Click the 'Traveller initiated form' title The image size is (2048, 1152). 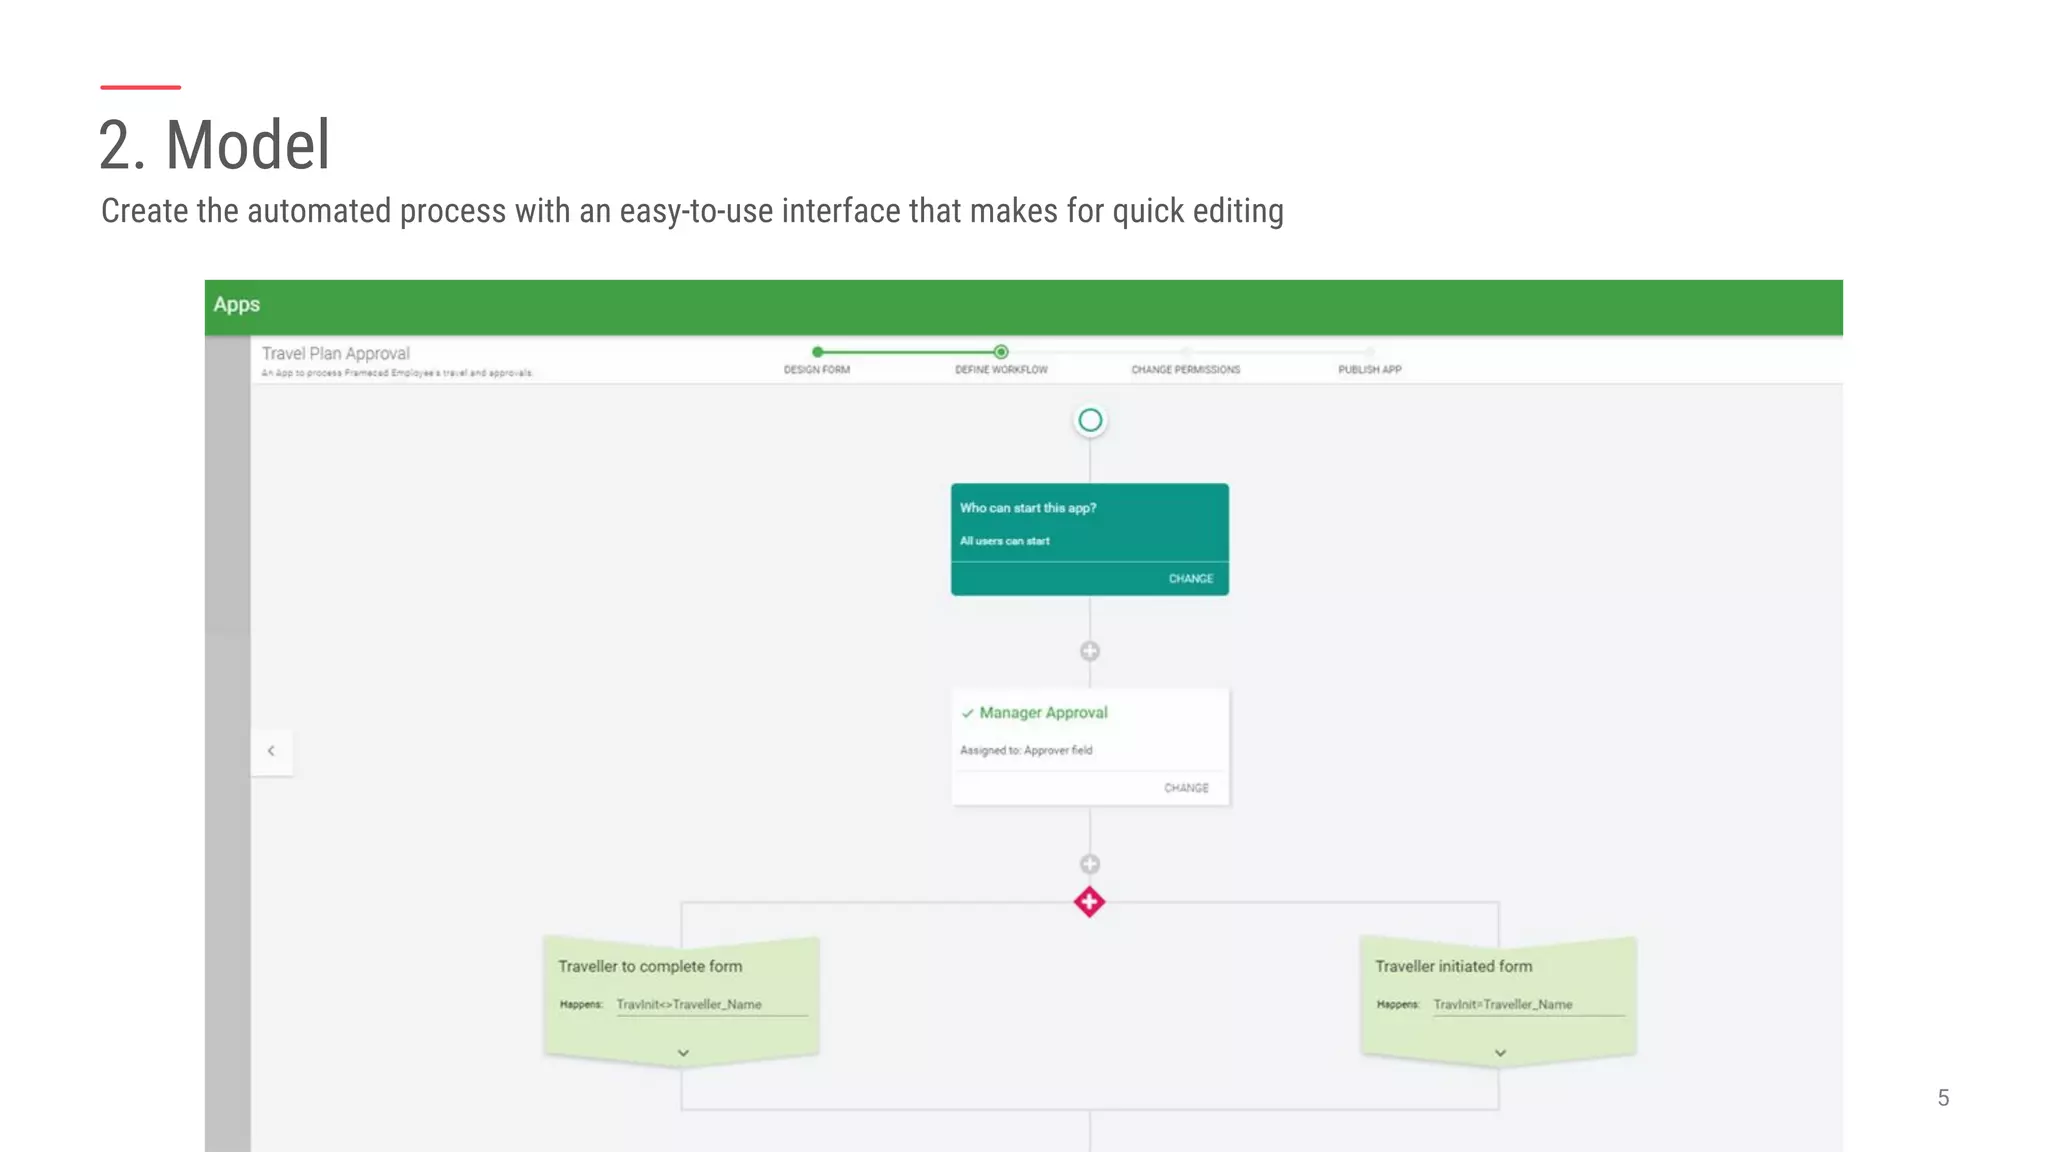click(1453, 966)
